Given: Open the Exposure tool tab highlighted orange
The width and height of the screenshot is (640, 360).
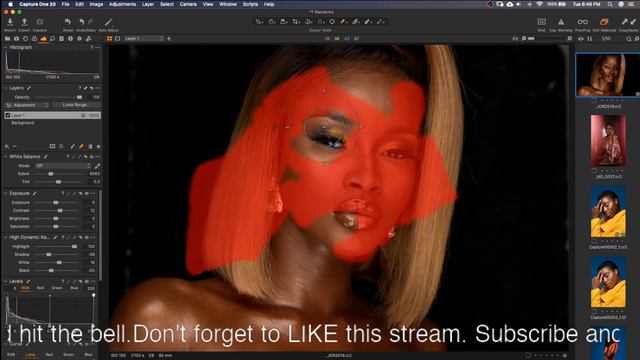Looking at the screenshot, I should (43, 39).
